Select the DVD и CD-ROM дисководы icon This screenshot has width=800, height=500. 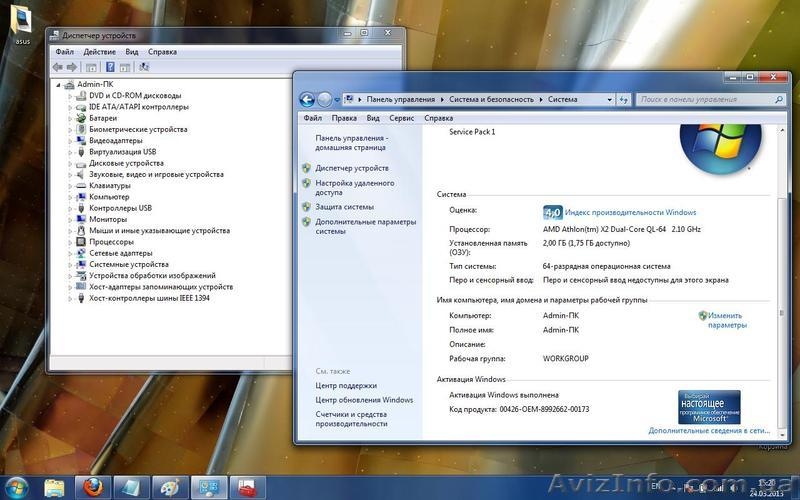(81, 95)
